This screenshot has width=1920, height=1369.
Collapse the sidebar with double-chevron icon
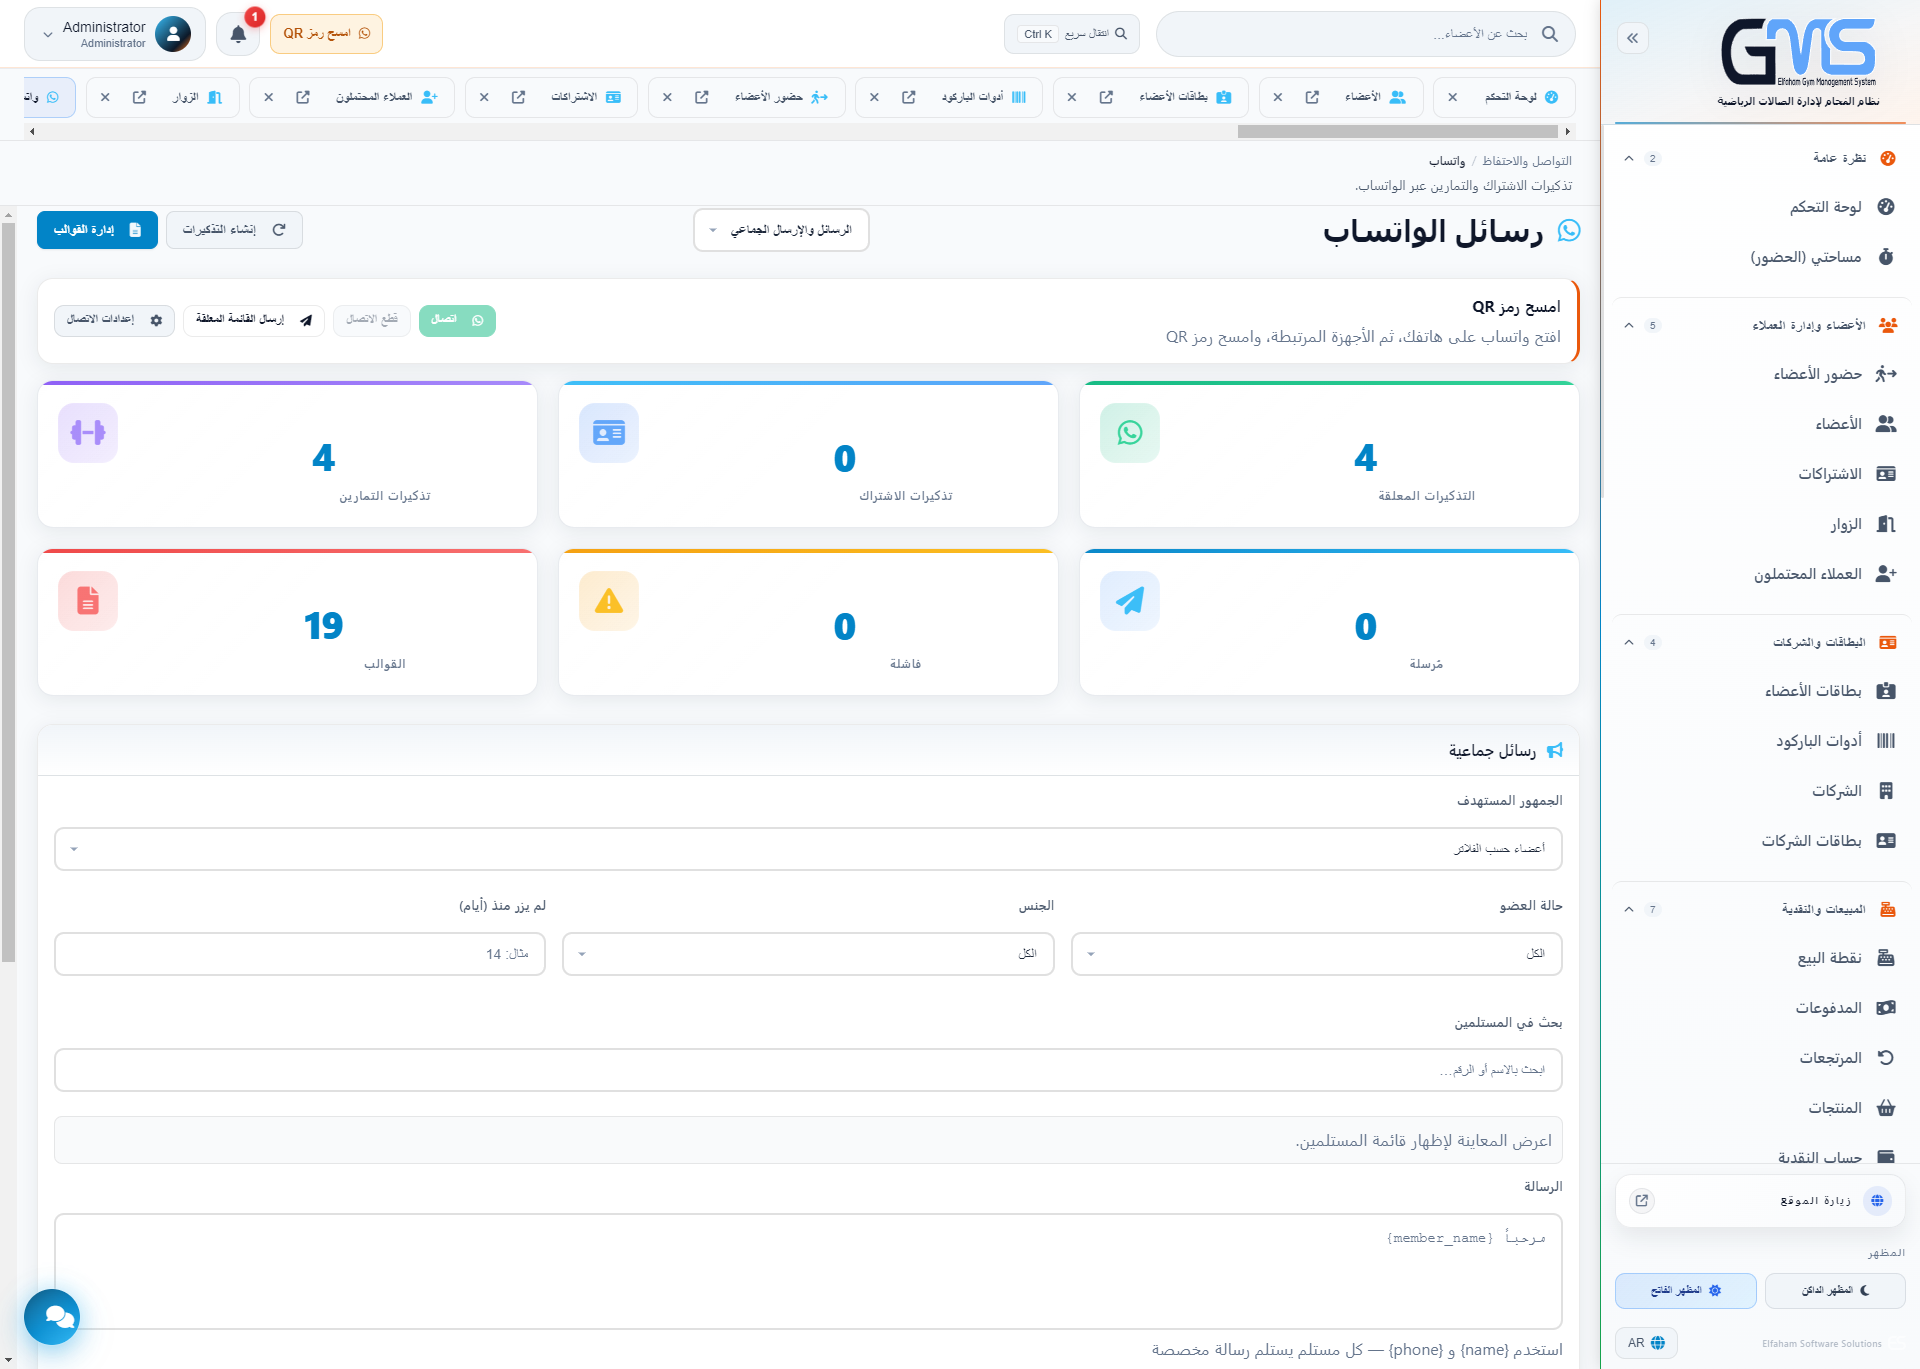1632,38
